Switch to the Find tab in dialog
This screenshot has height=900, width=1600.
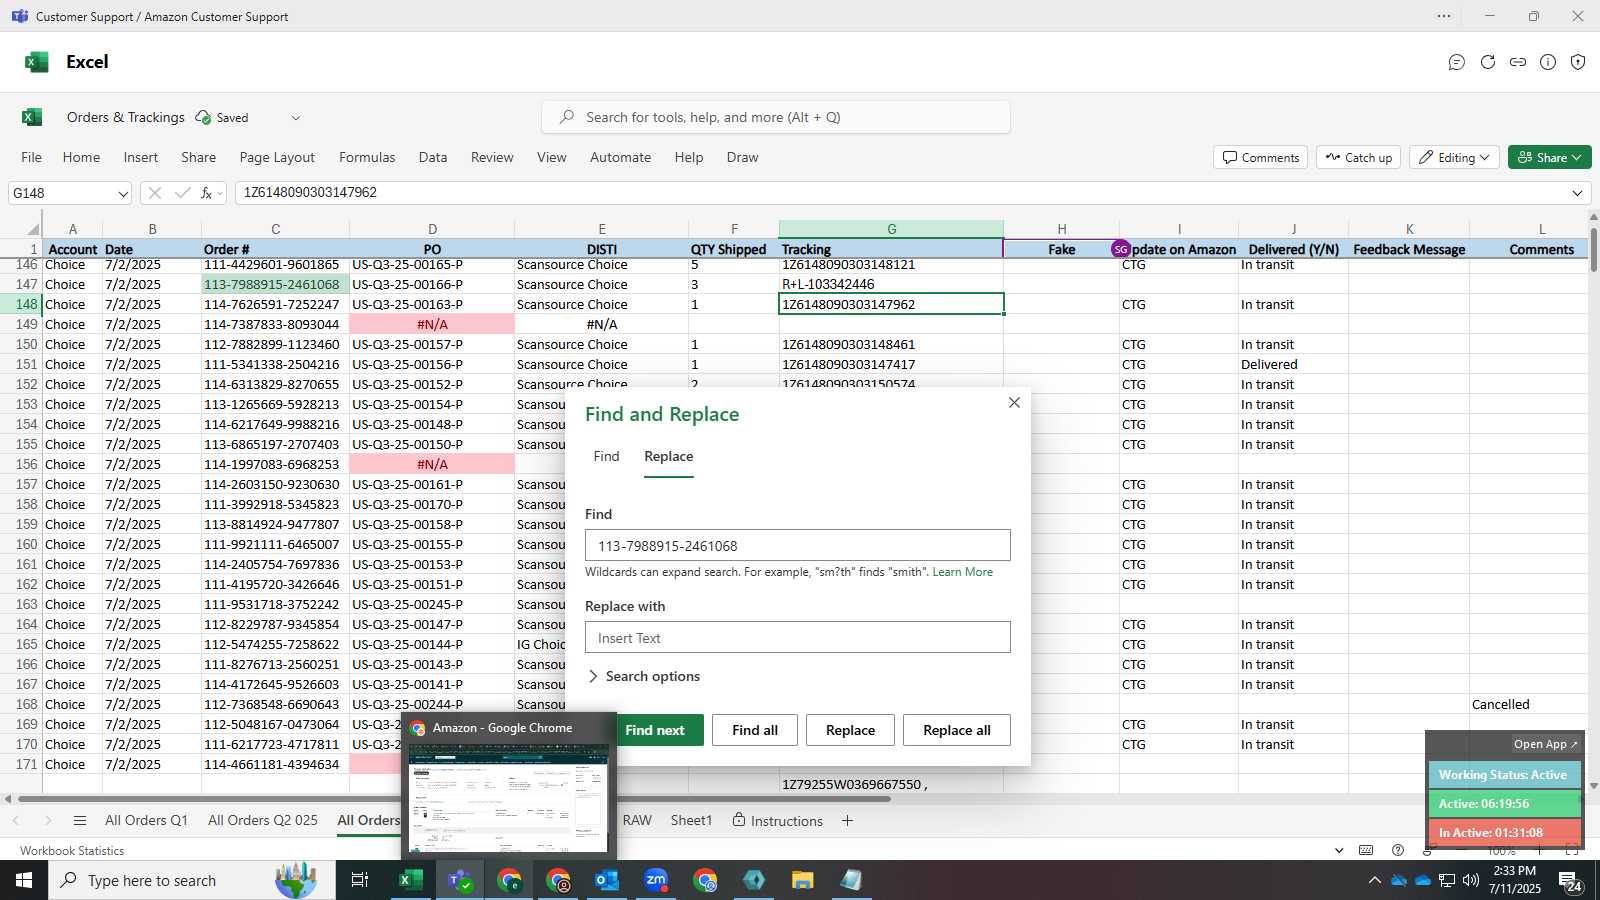click(x=606, y=456)
